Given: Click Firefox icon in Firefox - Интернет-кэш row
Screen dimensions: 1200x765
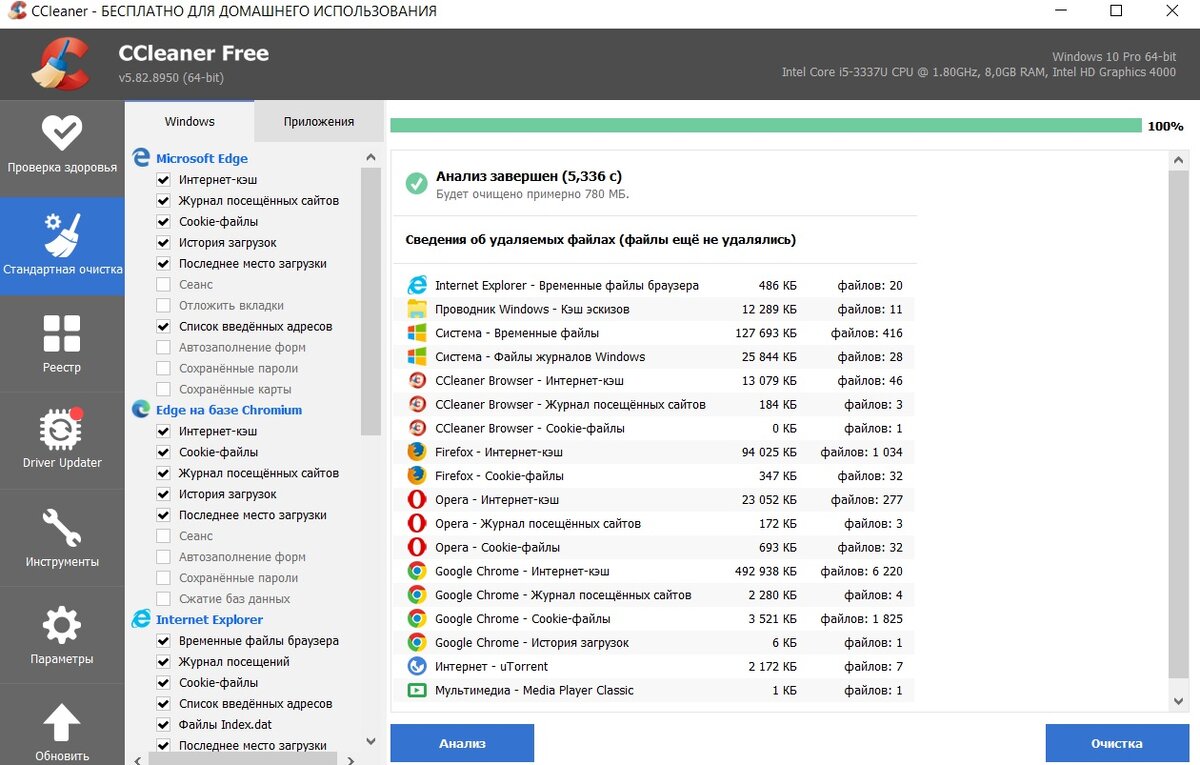Looking at the screenshot, I should tap(417, 452).
